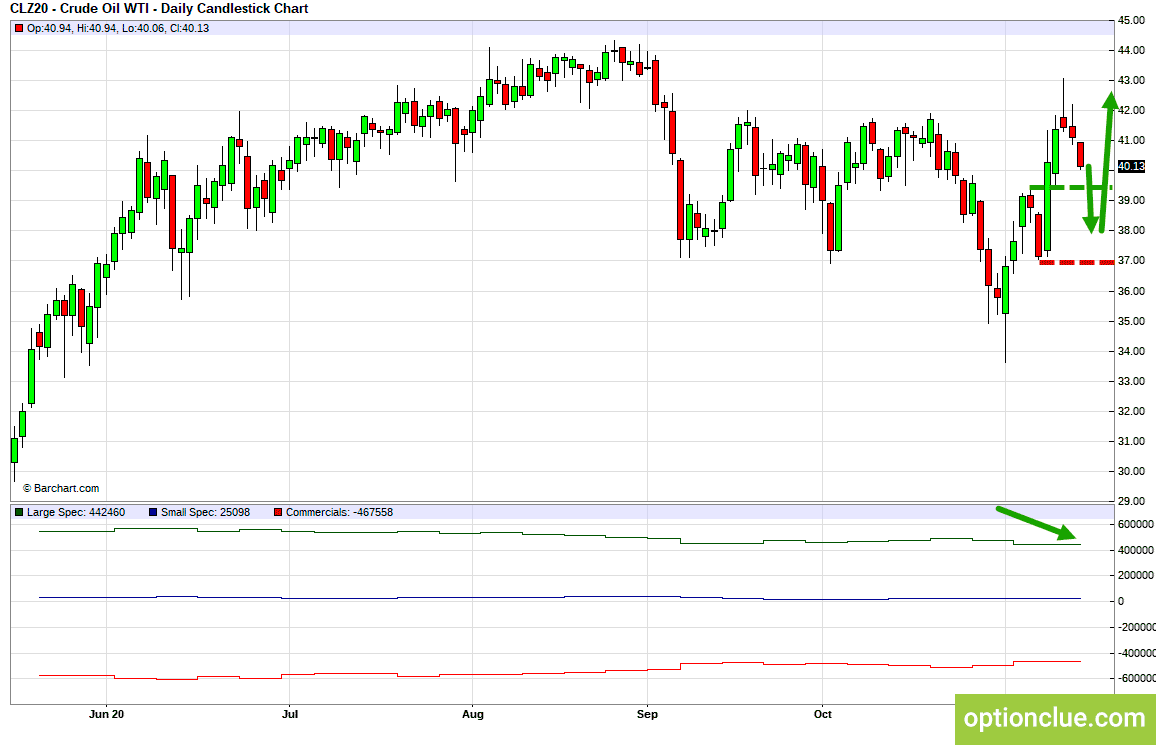Click the Jun 20 date label on axis
The width and height of the screenshot is (1156, 745).
tap(106, 714)
